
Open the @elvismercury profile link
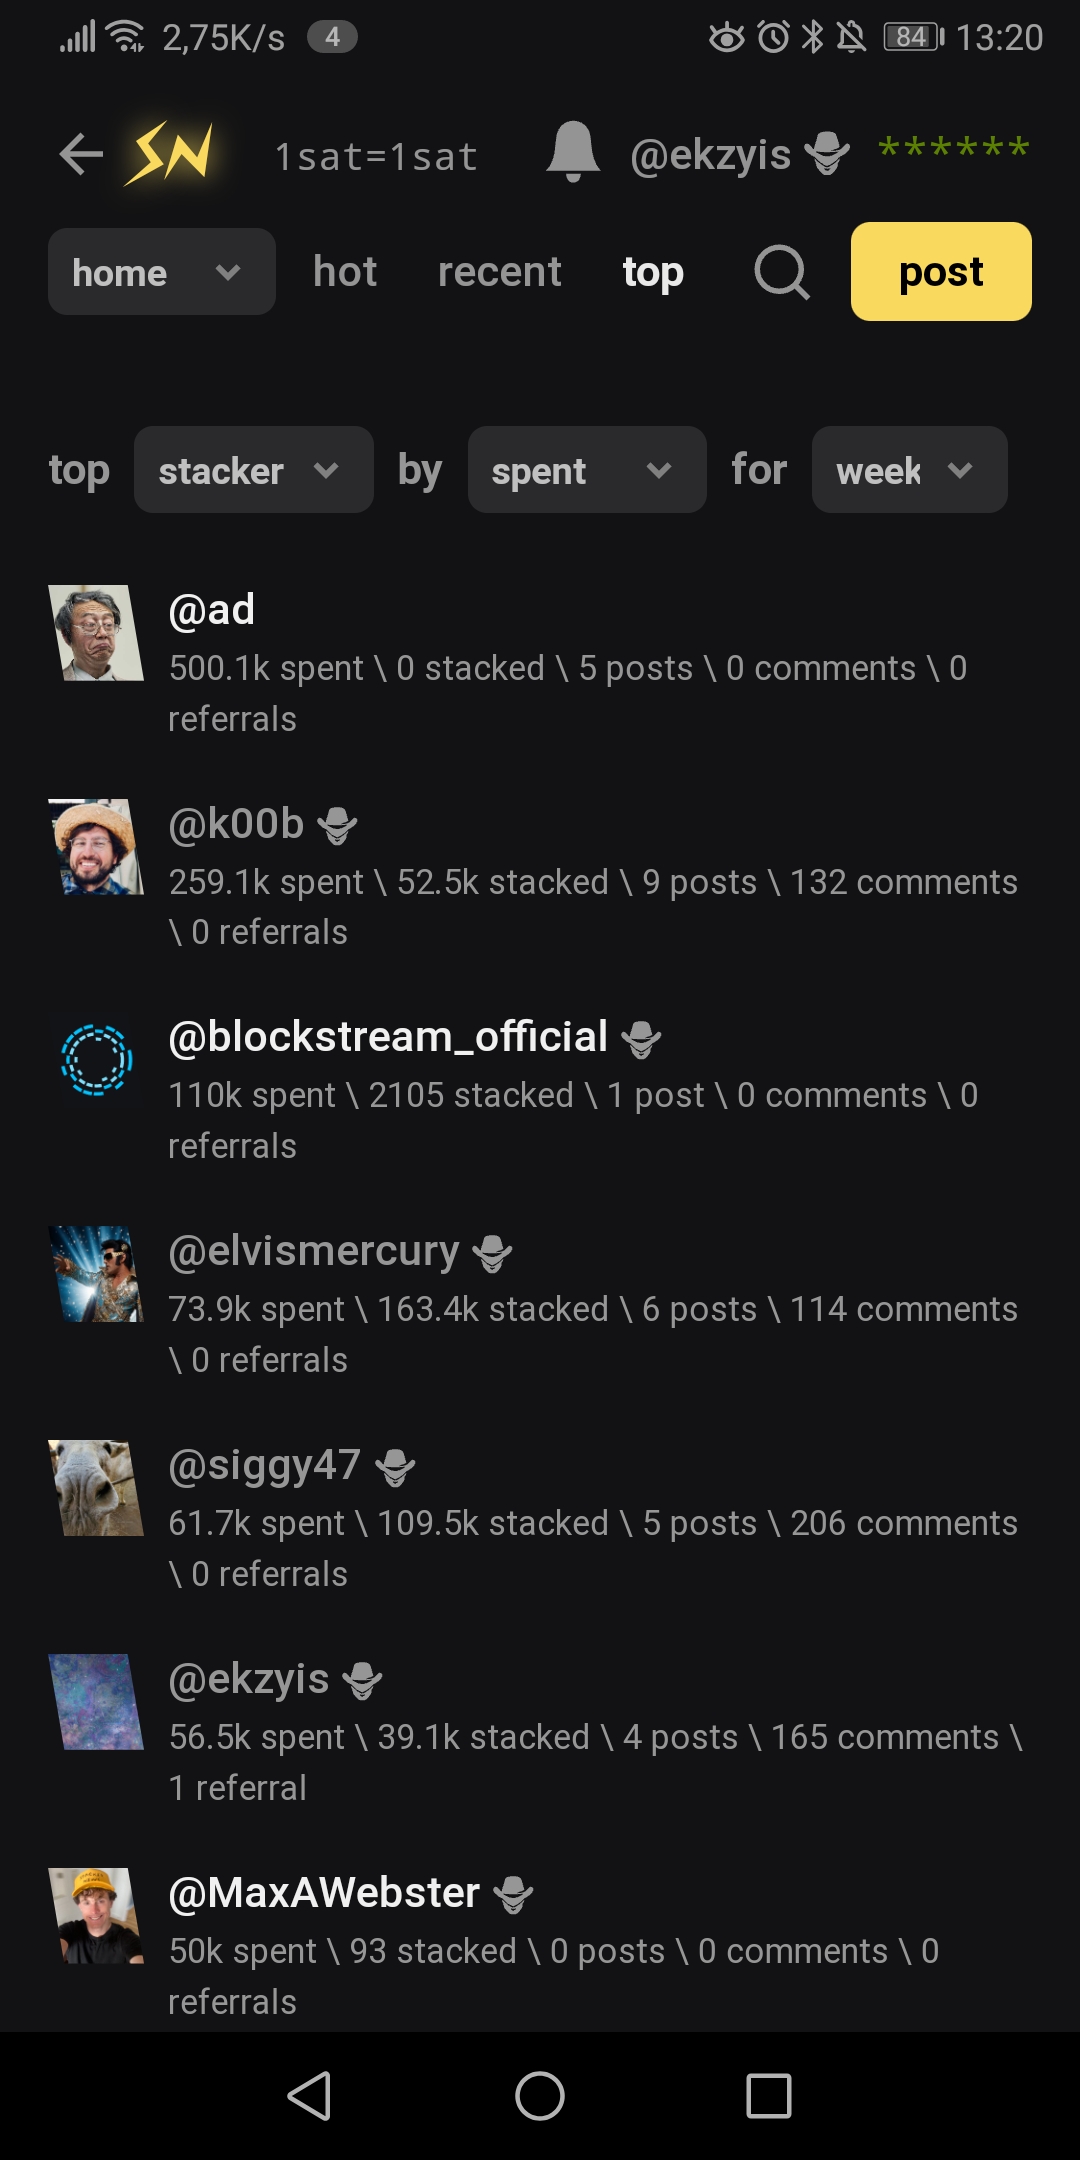tap(314, 1251)
